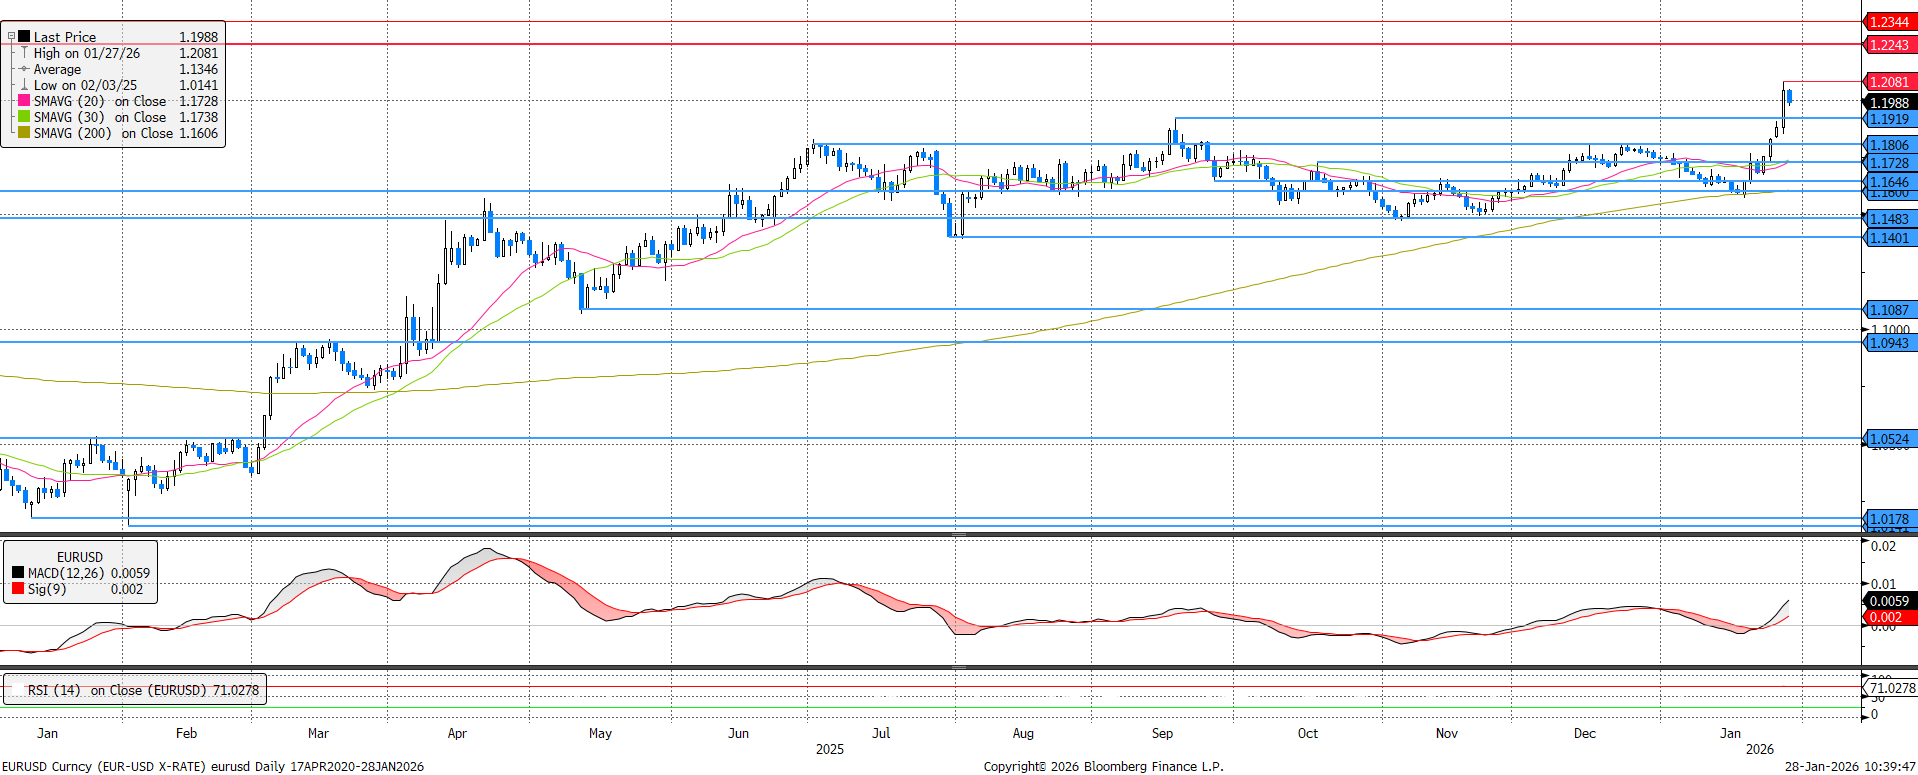Click the olive SMAVG (200) color swatch
1918x775 pixels.
[24, 133]
